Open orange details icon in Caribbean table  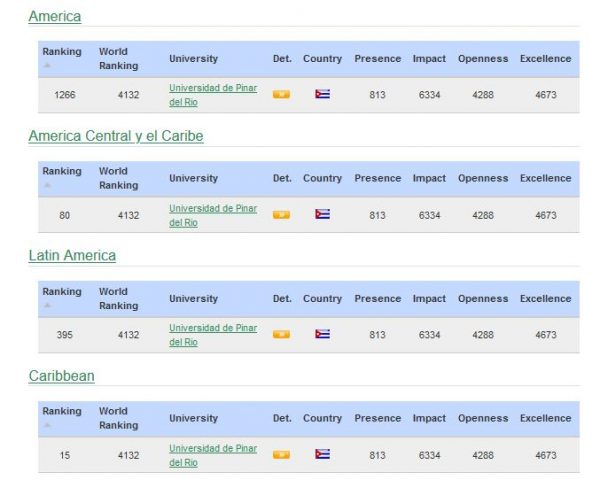(281, 455)
